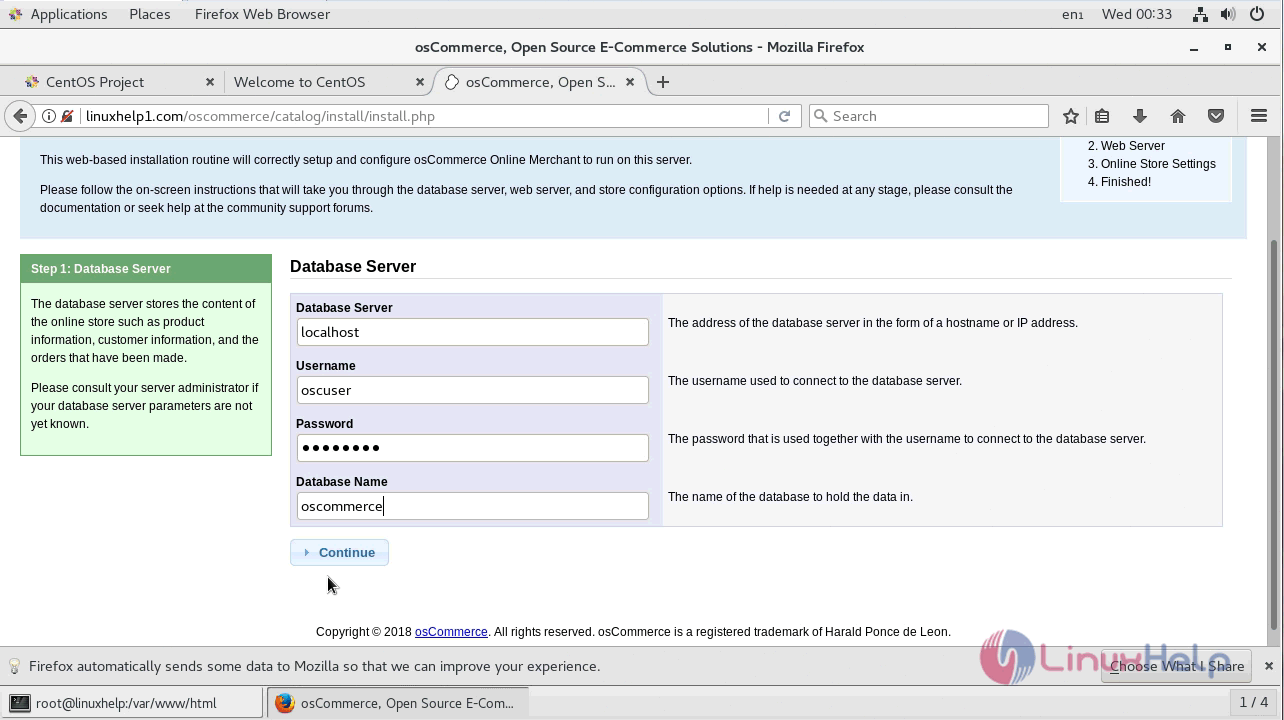Image resolution: width=1284 pixels, height=720 pixels.
Task: Click the URL address bar
Action: tap(425, 116)
